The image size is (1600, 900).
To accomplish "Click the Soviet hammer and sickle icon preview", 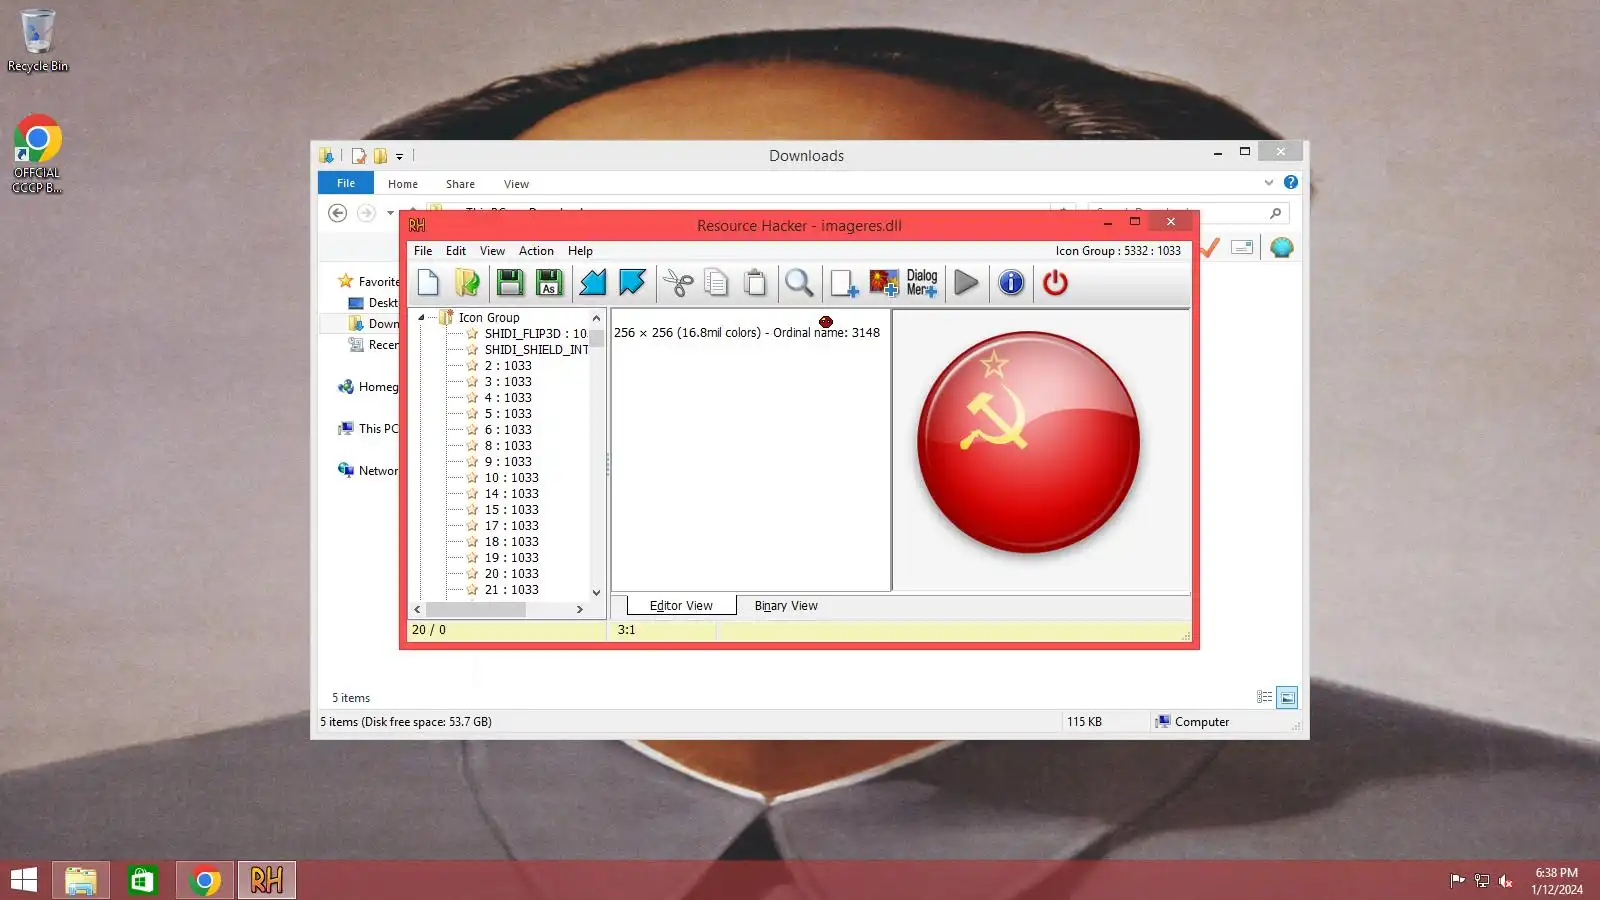I will coord(1028,443).
